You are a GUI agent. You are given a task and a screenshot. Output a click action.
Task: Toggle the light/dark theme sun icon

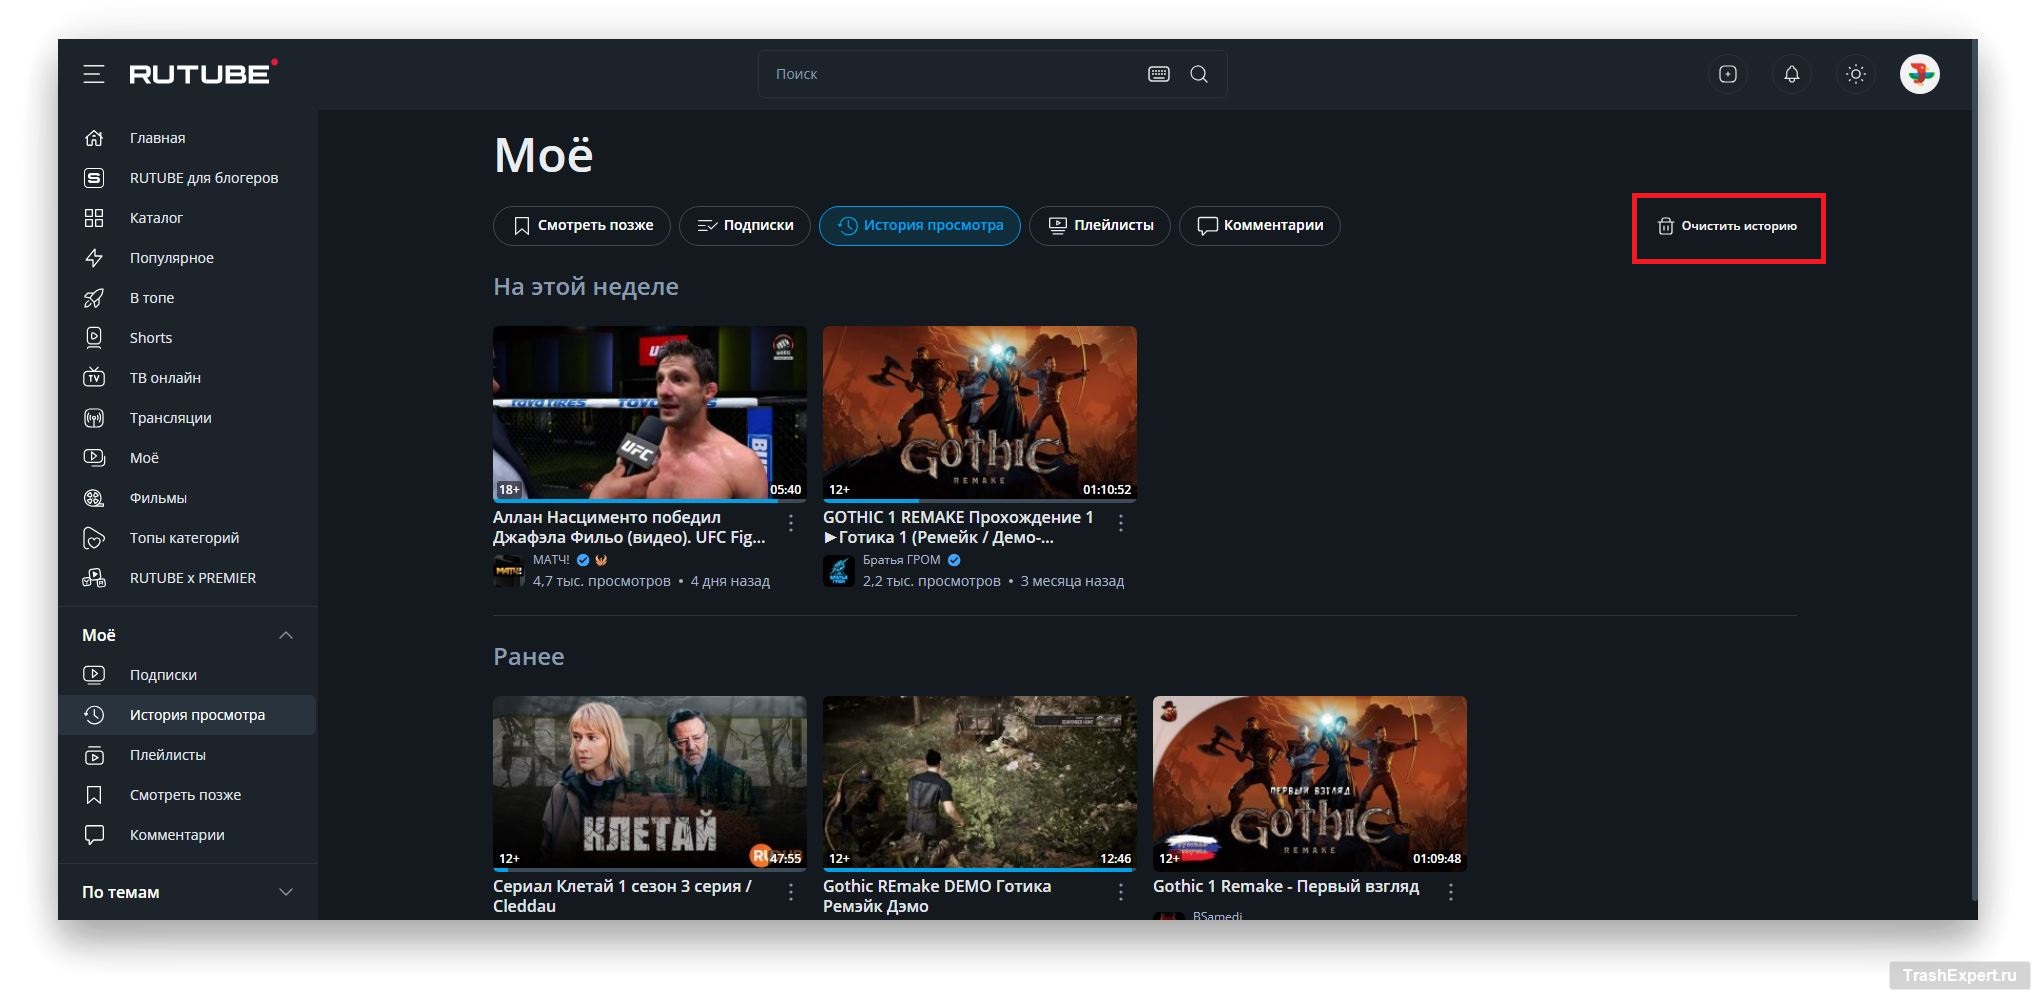(x=1855, y=74)
